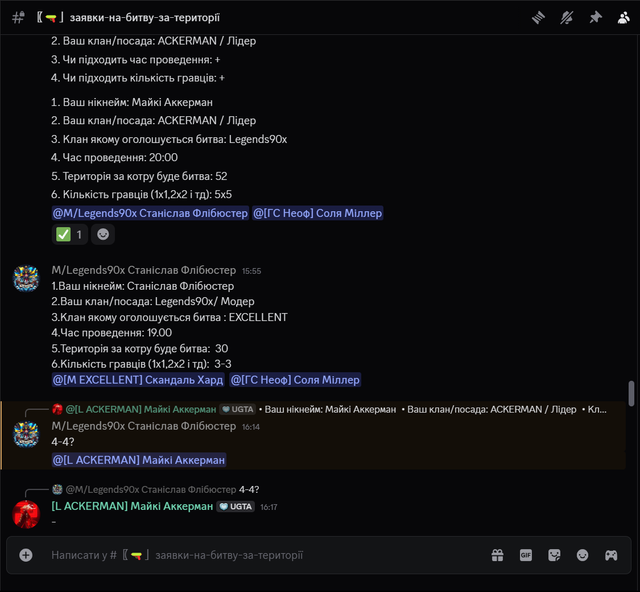Click UGTA tag in reply preview line
The image size is (640, 592).
click(x=237, y=409)
